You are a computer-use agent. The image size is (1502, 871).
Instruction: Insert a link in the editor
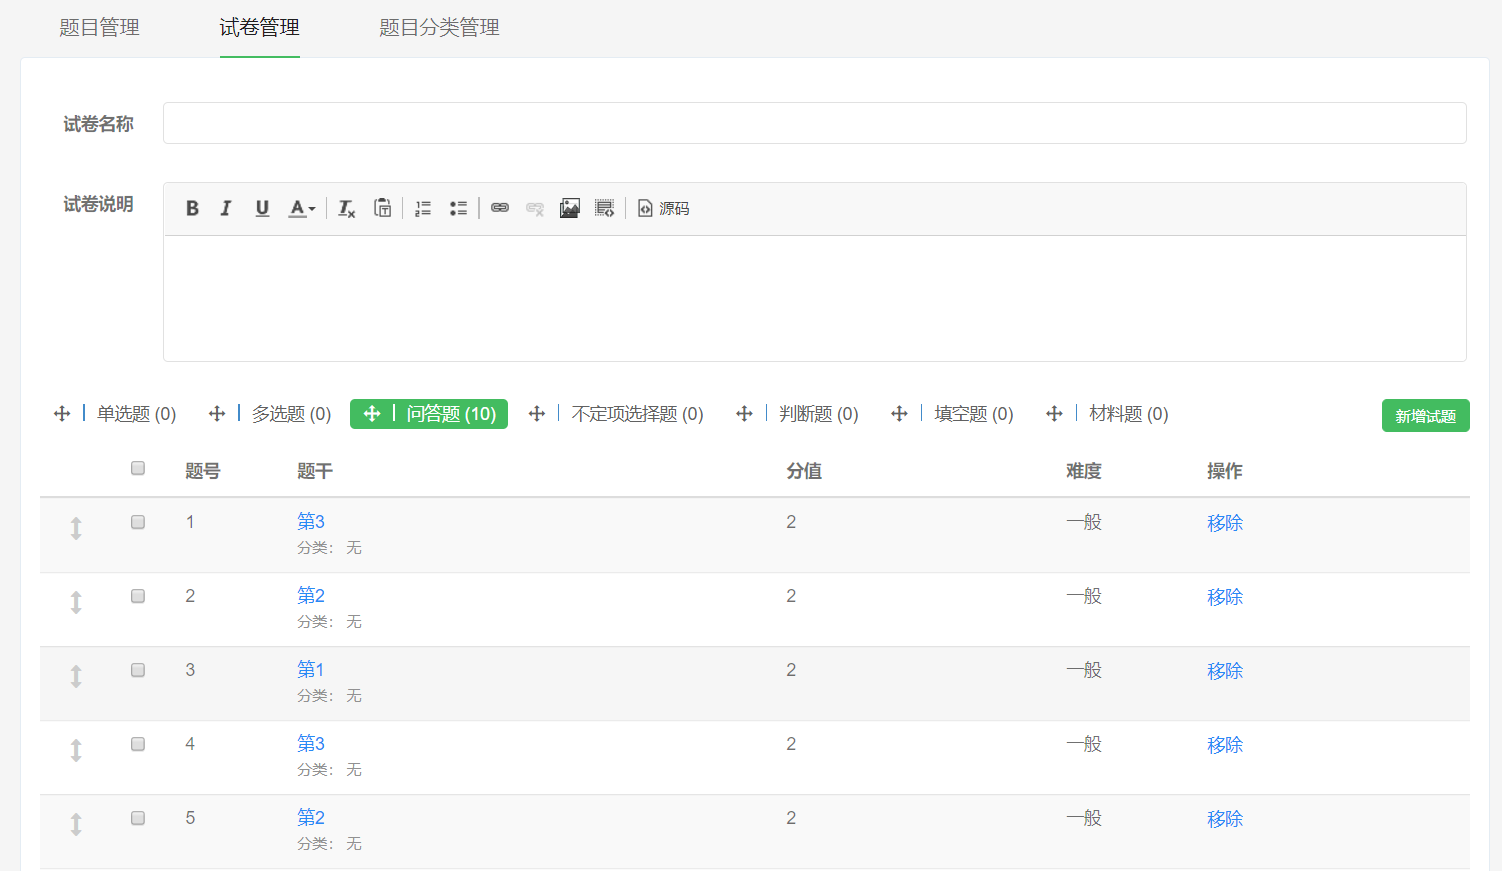click(x=500, y=208)
